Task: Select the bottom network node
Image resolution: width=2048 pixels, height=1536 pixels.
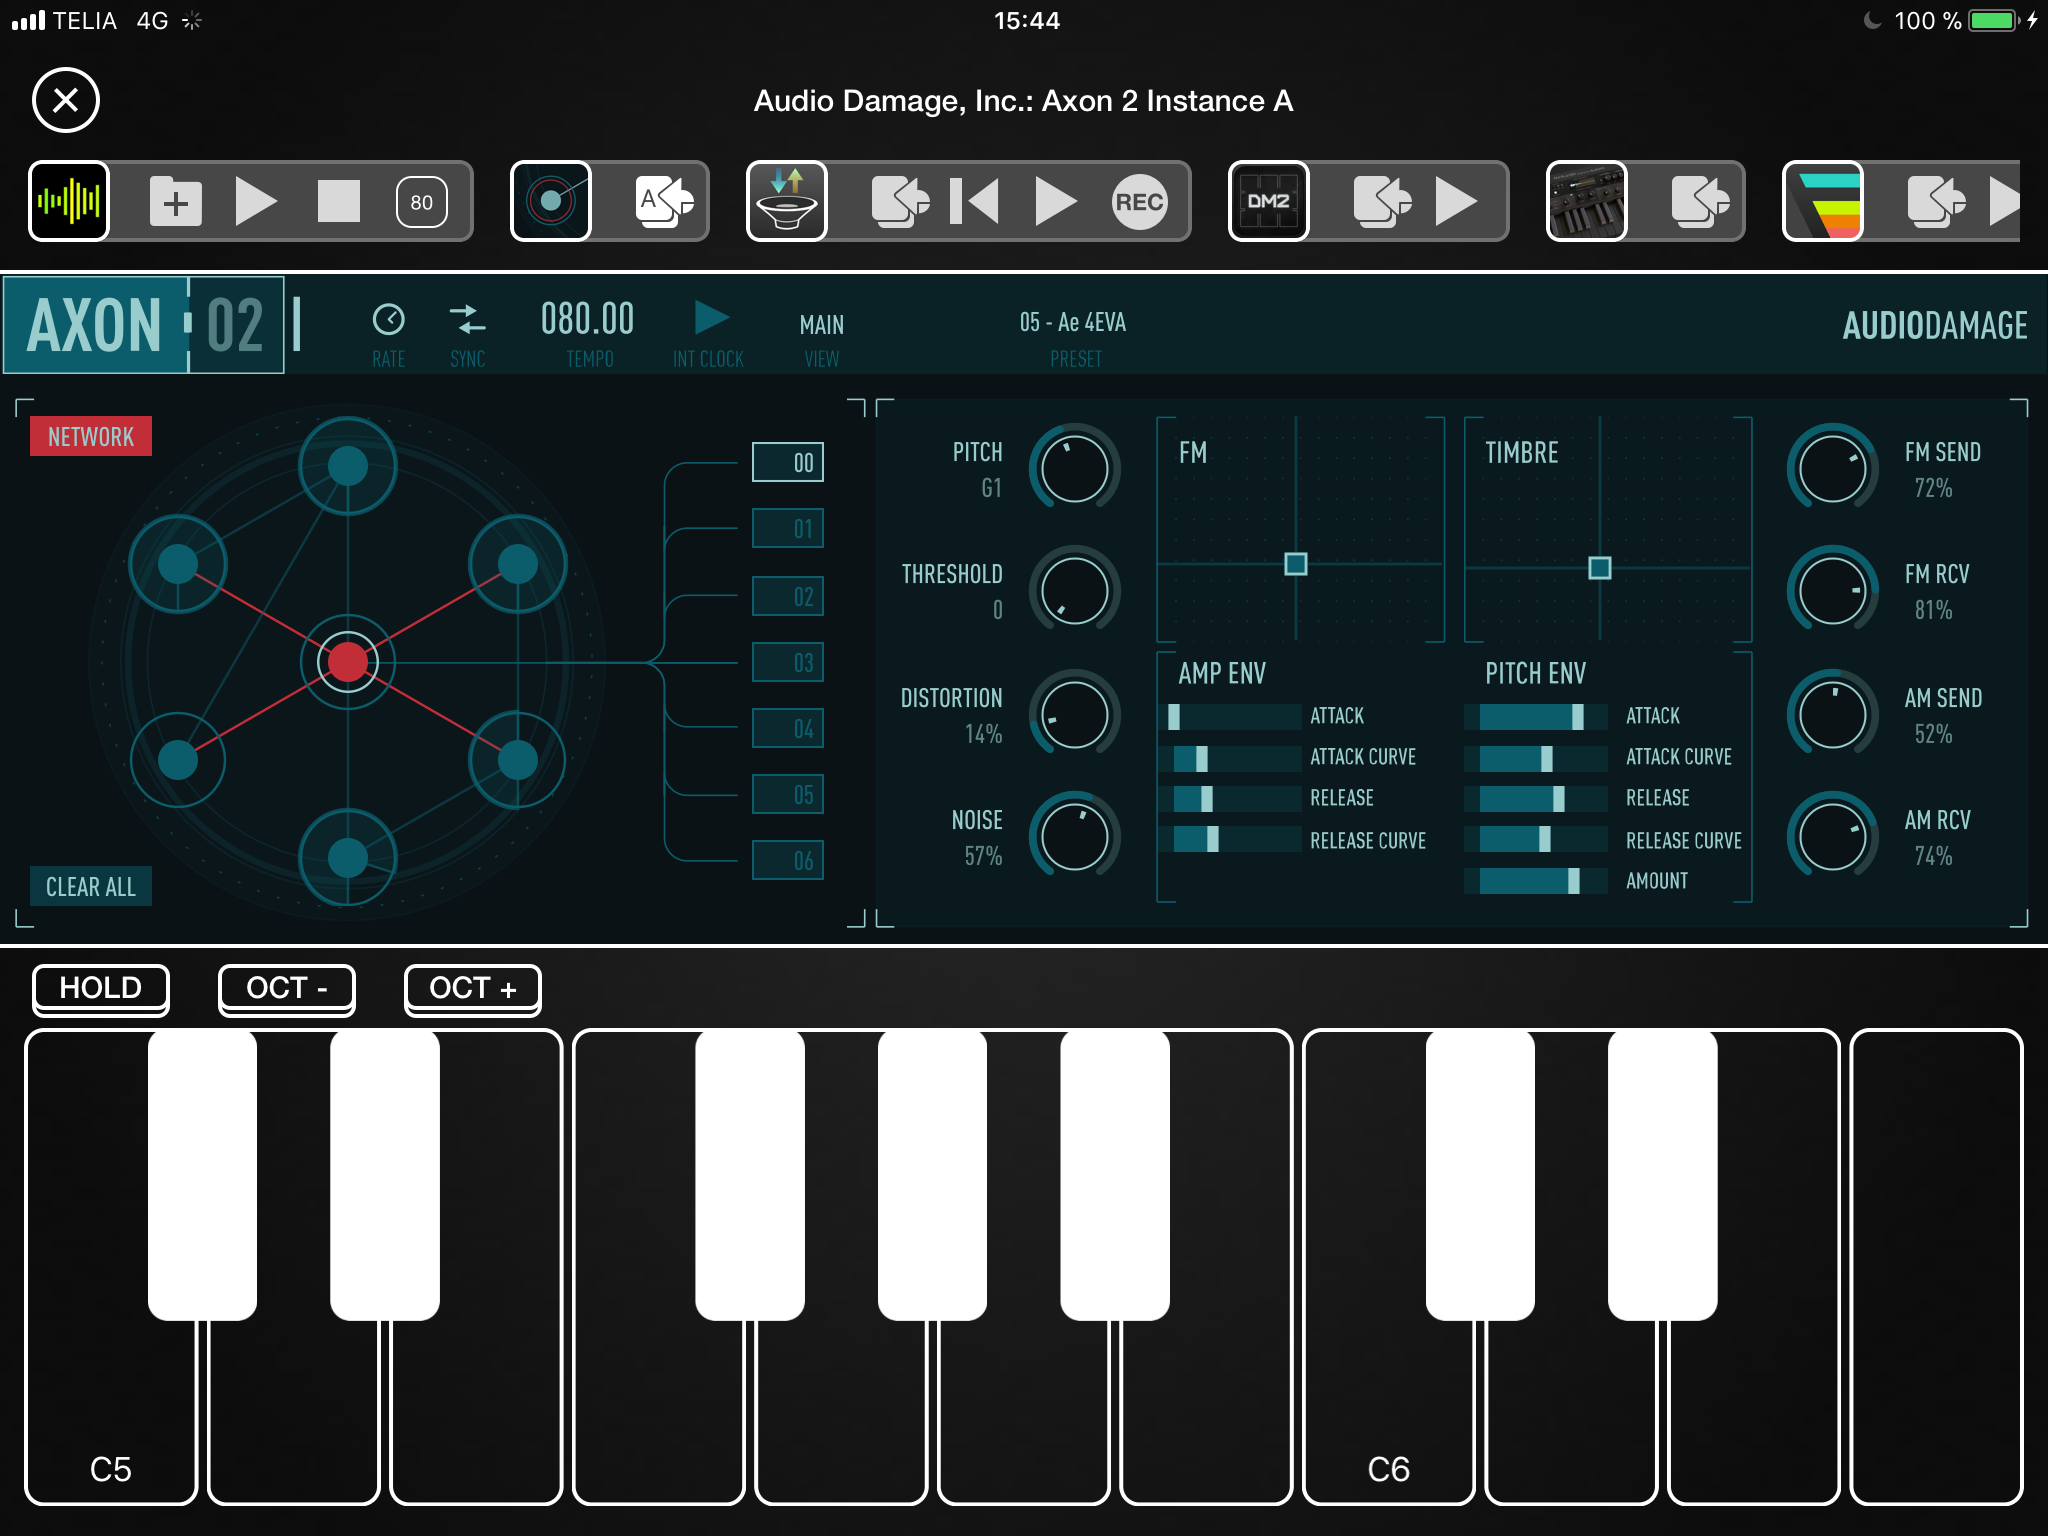Action: [x=348, y=858]
